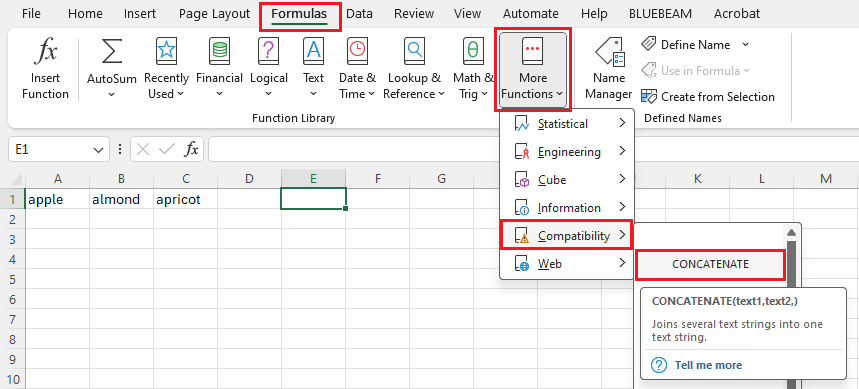Expand the Name Box dropdown arrow
Screen dimensions: 859x389
point(98,150)
